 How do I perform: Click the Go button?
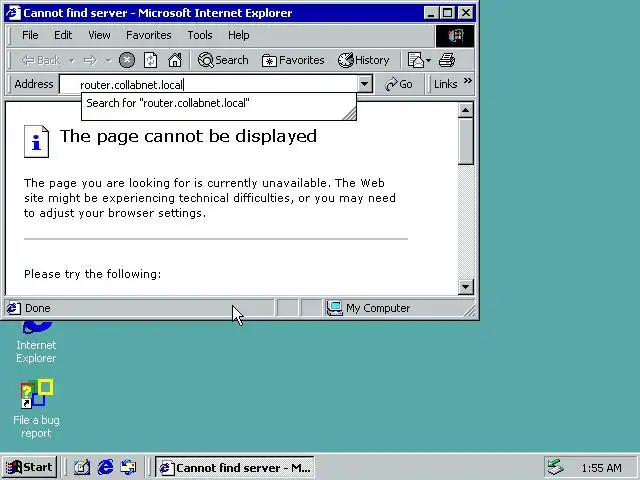398,84
